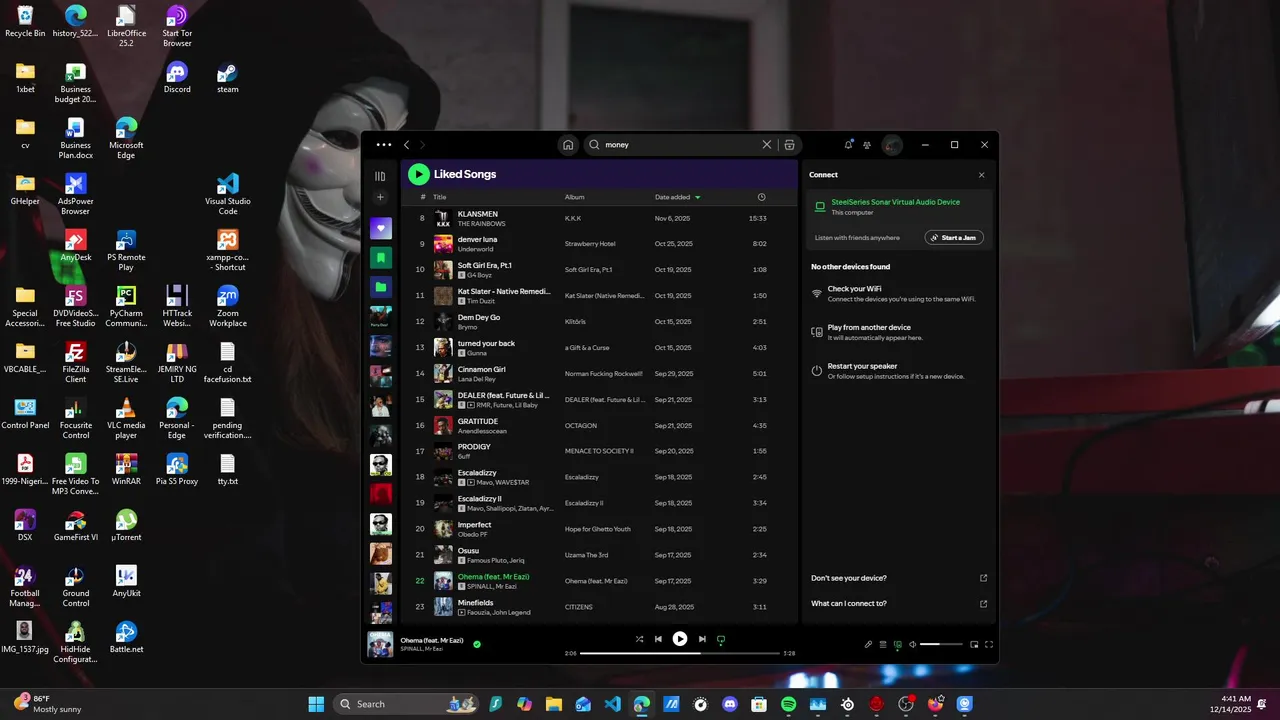Close the Connect panel
The image size is (1280, 720).
981,175
